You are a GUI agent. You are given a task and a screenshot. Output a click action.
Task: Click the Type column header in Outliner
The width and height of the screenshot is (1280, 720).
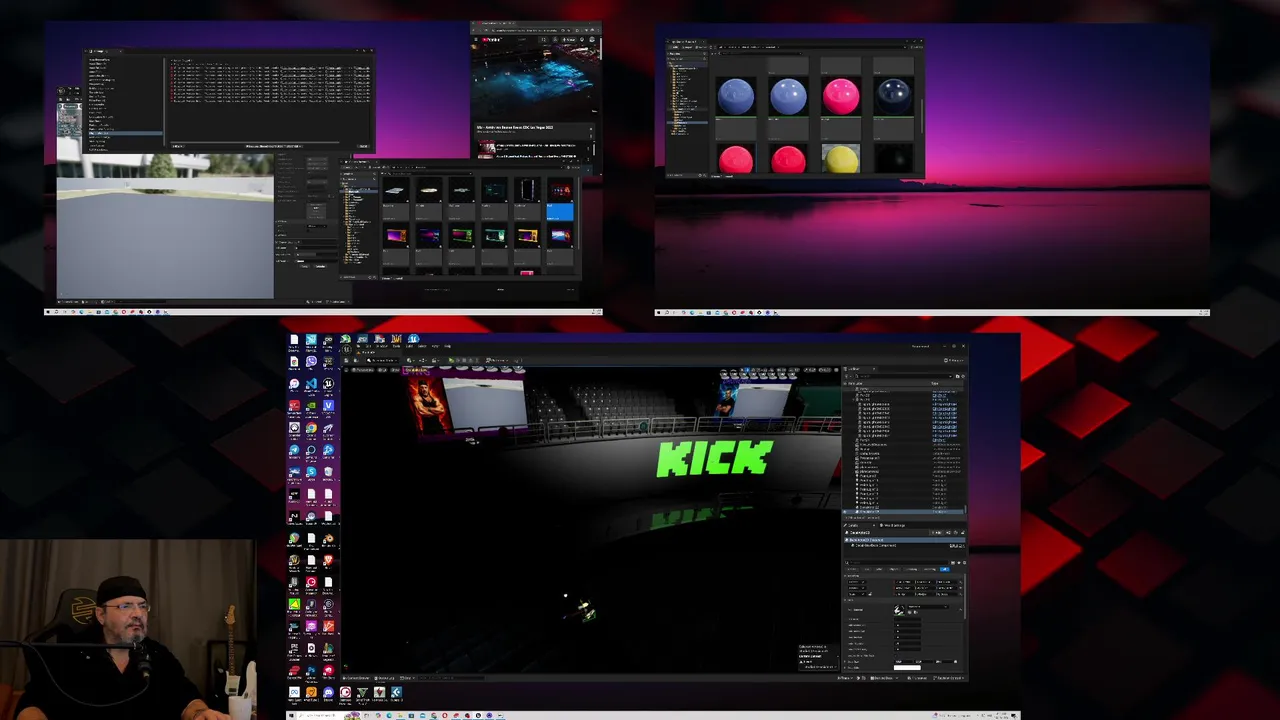tap(935, 384)
